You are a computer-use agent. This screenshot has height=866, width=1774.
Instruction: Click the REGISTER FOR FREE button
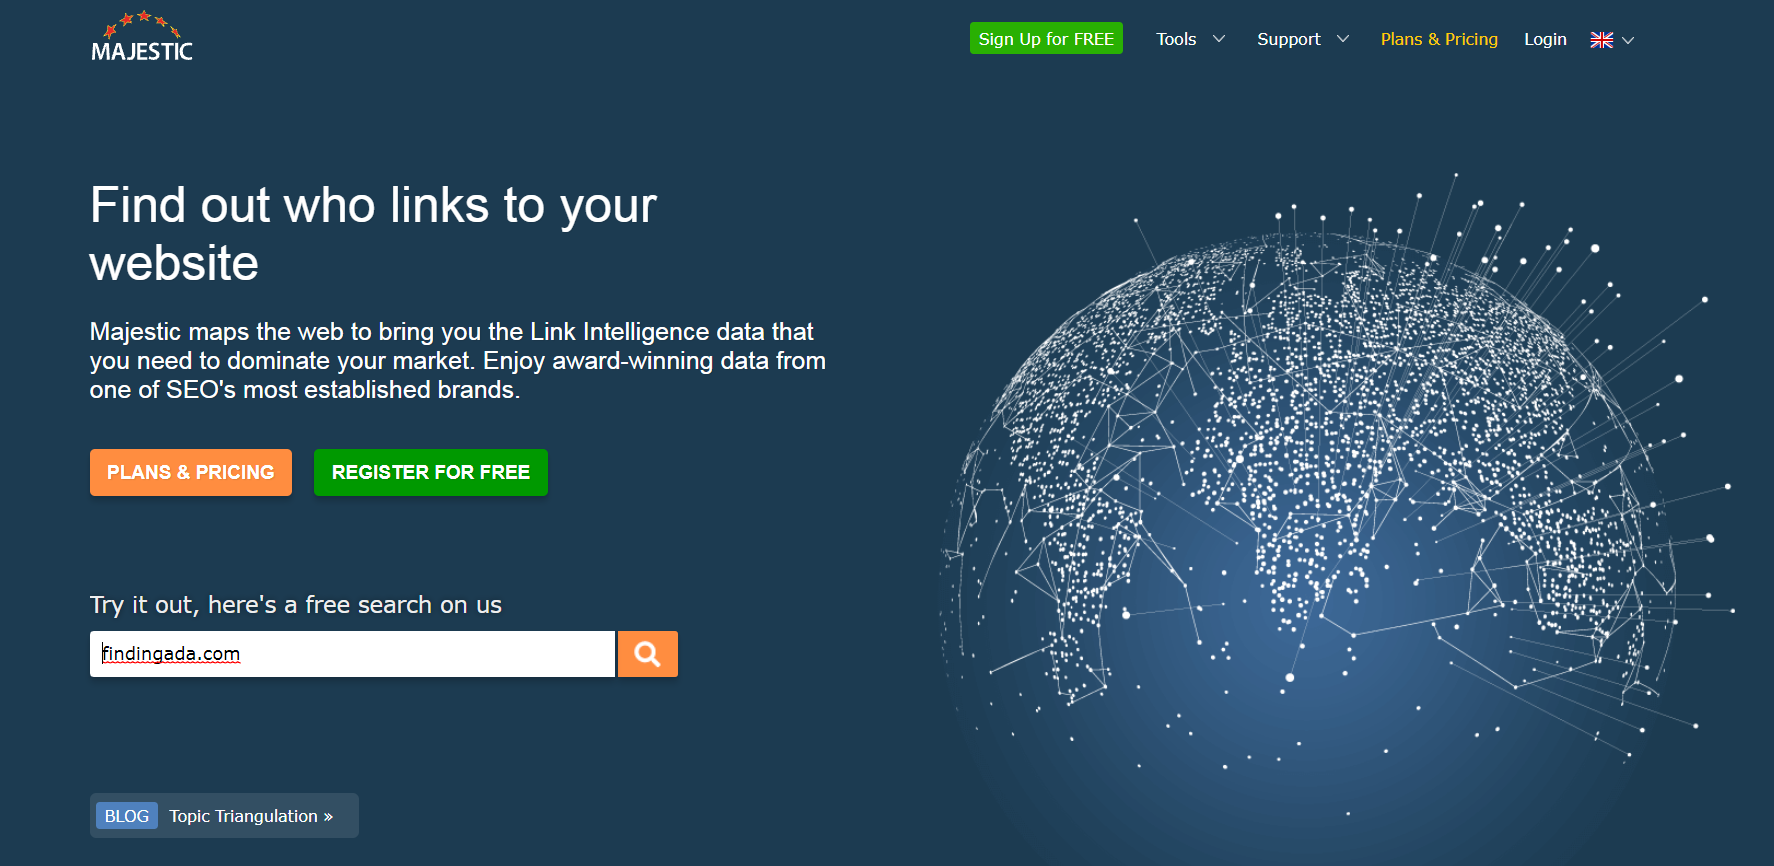(431, 472)
